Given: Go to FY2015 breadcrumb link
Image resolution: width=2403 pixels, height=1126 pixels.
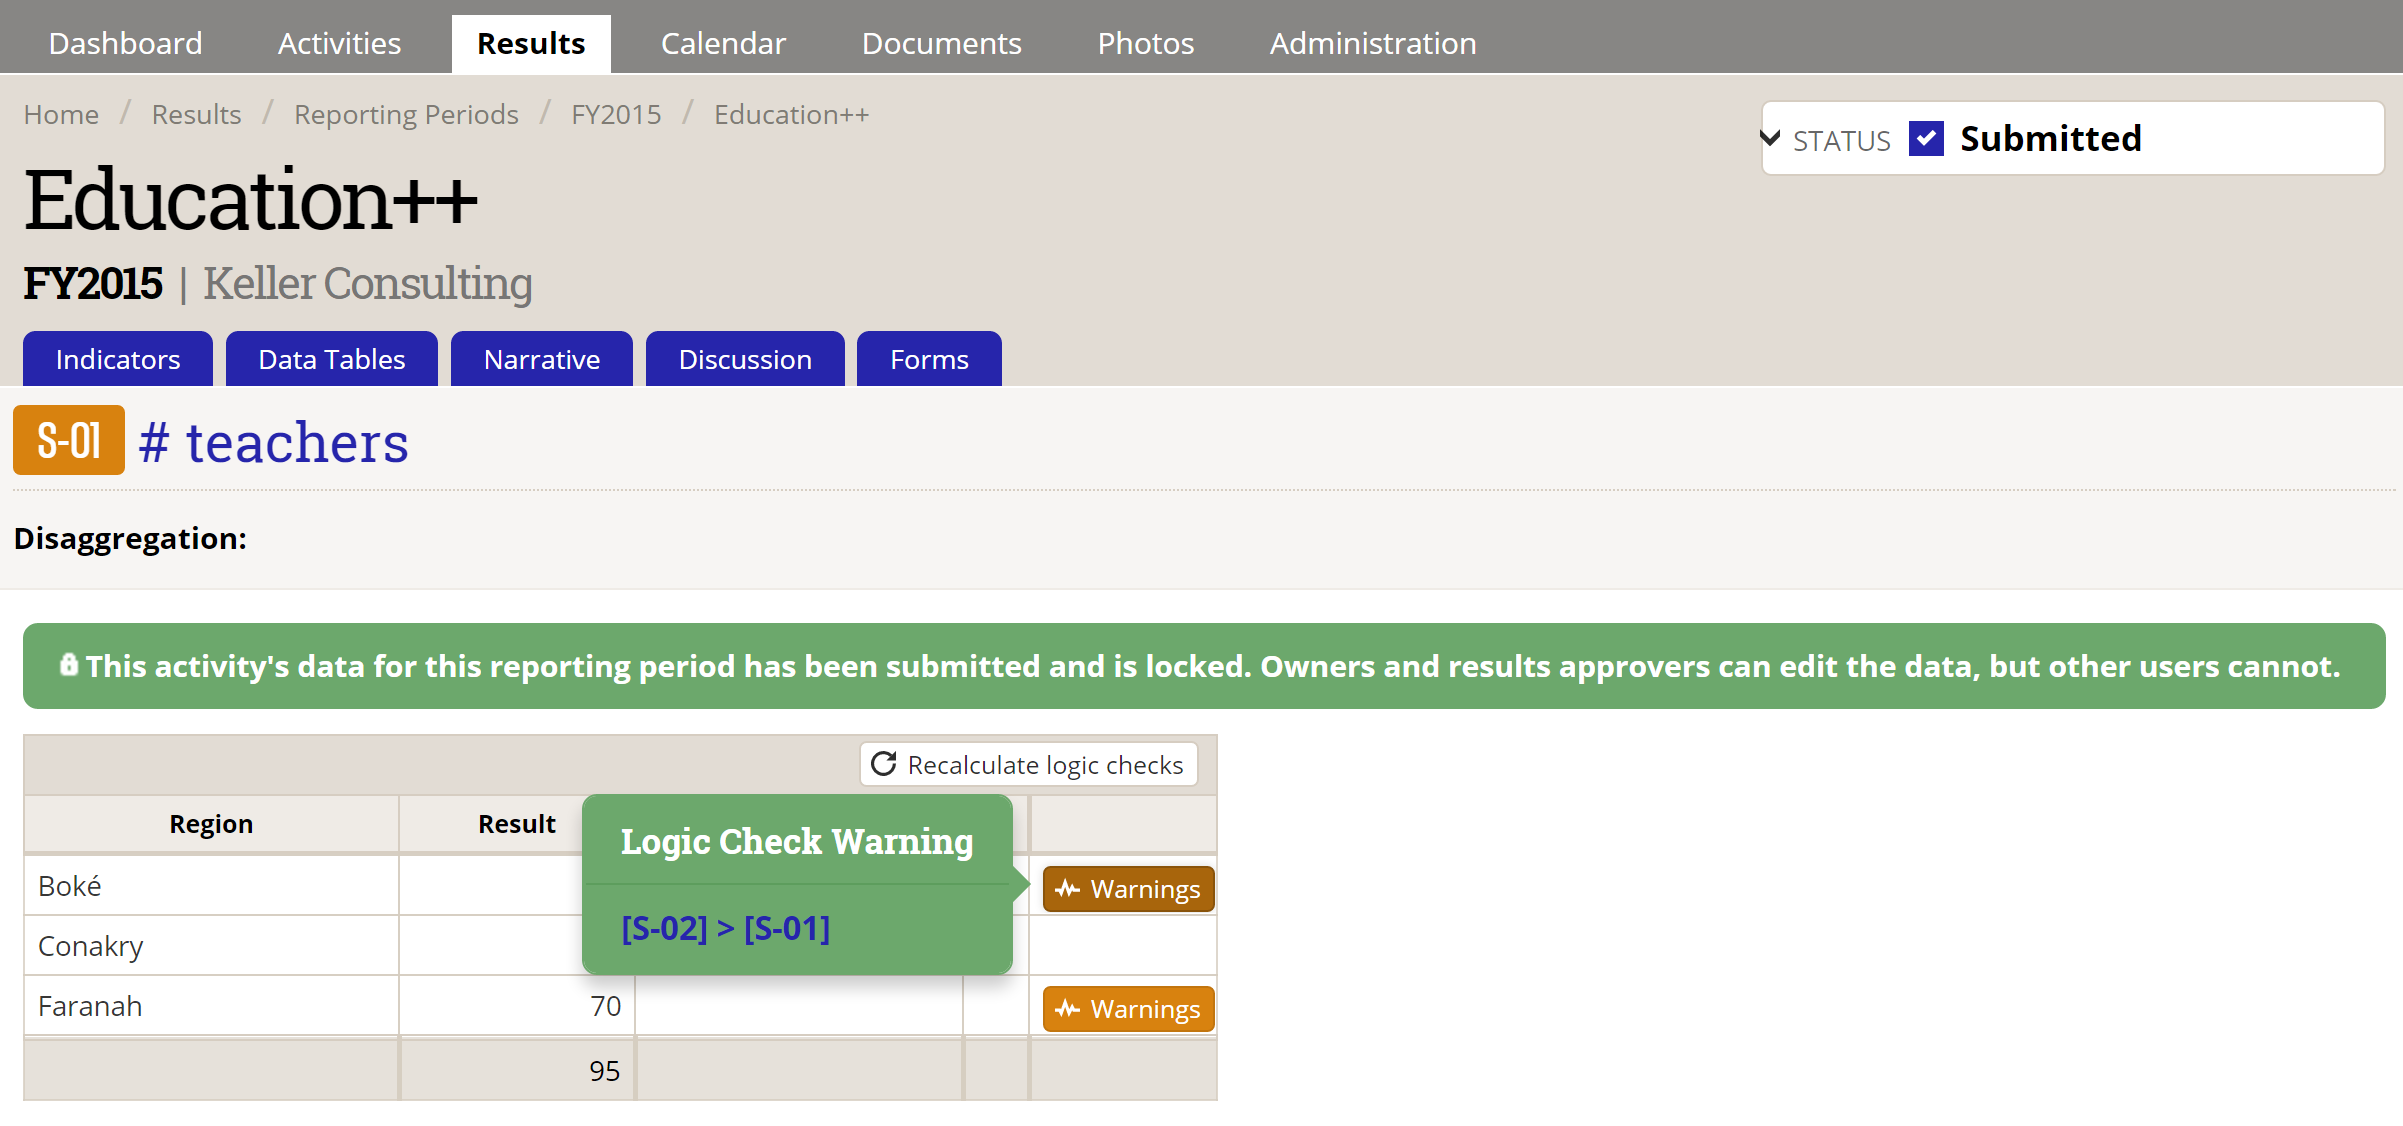Looking at the screenshot, I should (616, 115).
